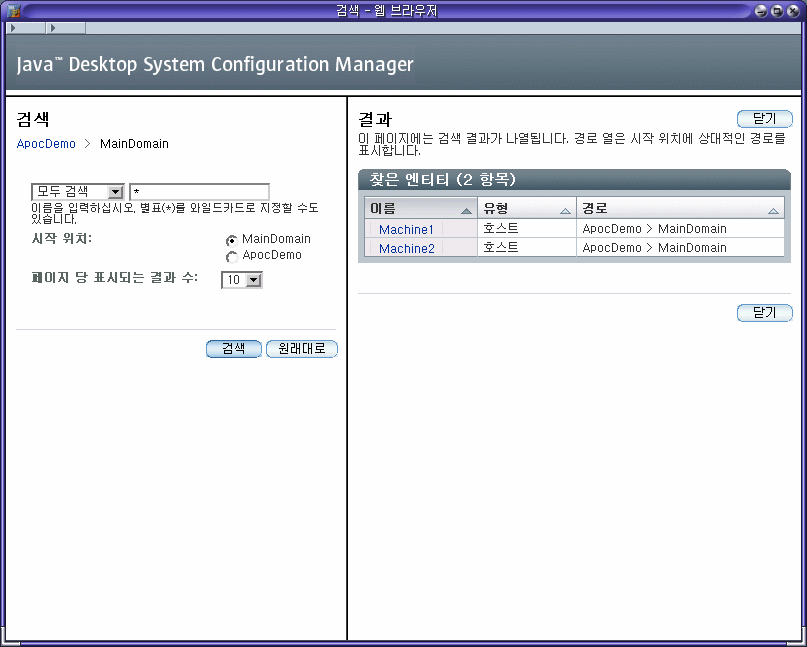Click the 검색 search button
Screen dimensions: 807x647
tap(234, 348)
